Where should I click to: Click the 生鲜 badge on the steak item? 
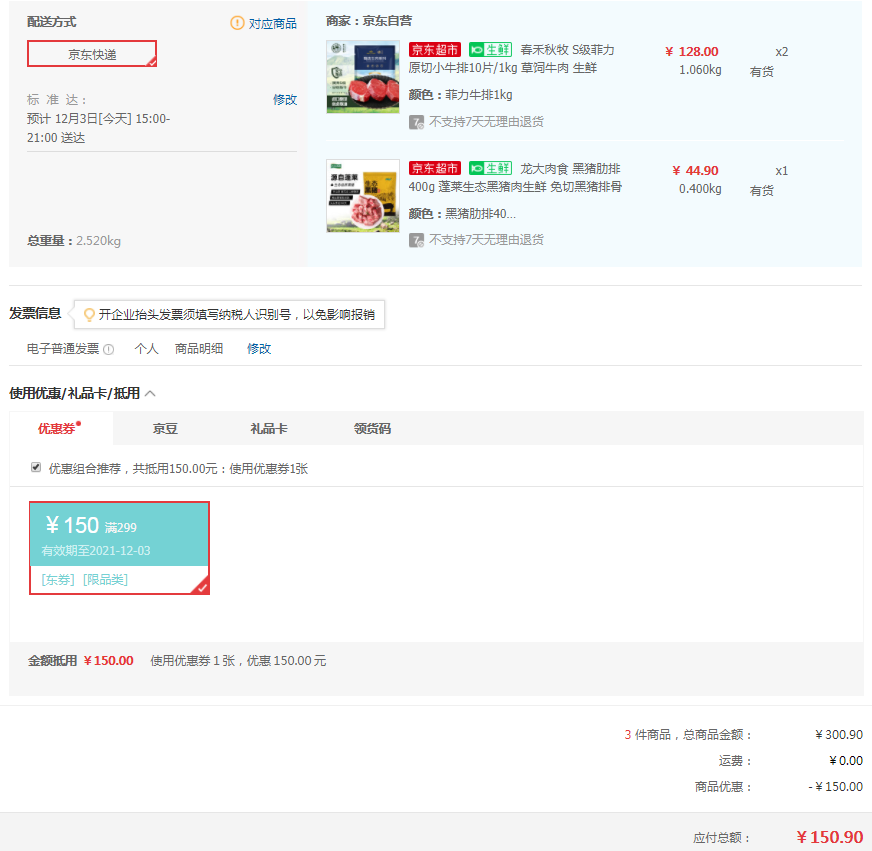point(490,50)
